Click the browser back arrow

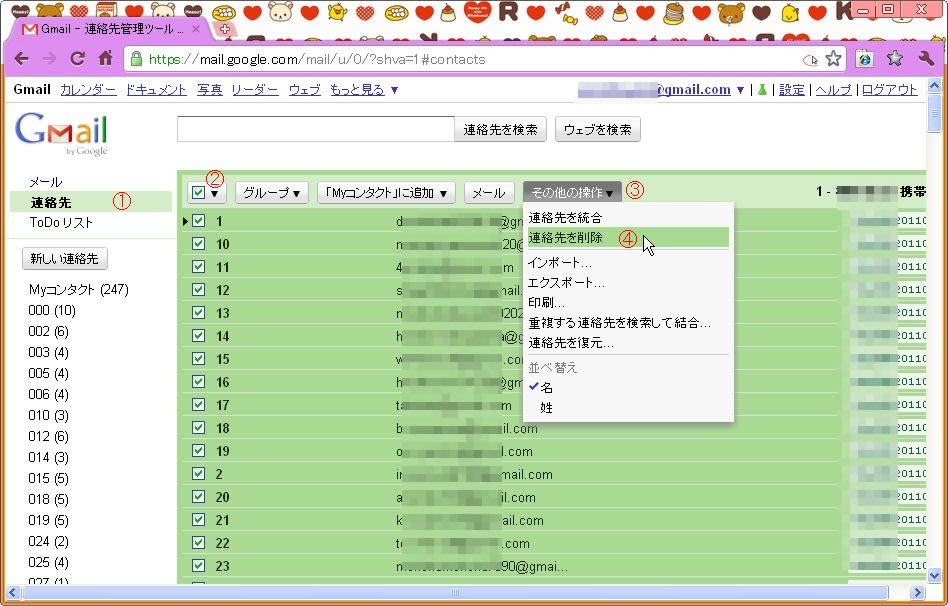(21, 59)
